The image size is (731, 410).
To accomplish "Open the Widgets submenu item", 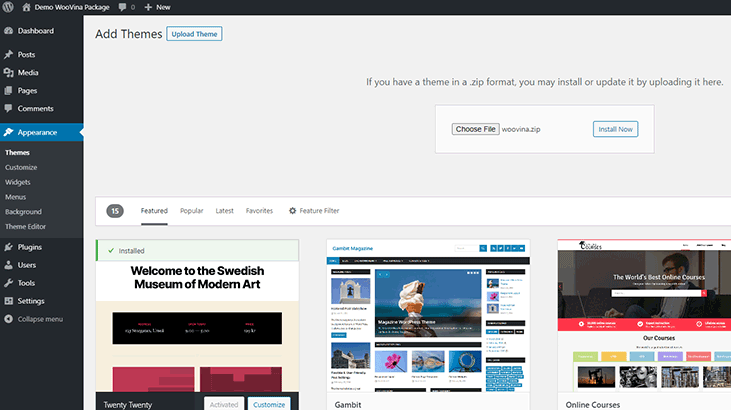I will coord(18,182).
